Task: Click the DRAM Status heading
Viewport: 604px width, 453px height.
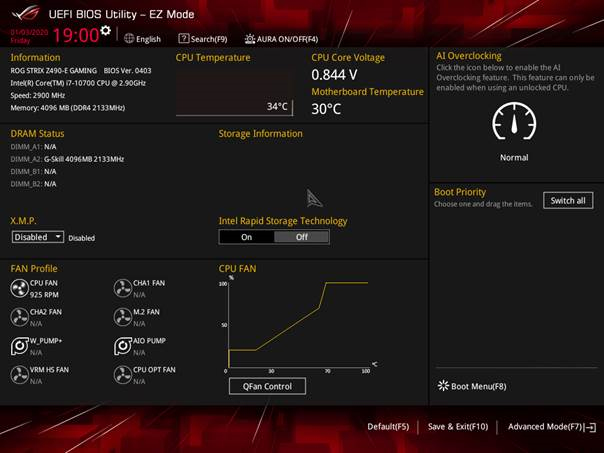Action: [37, 134]
